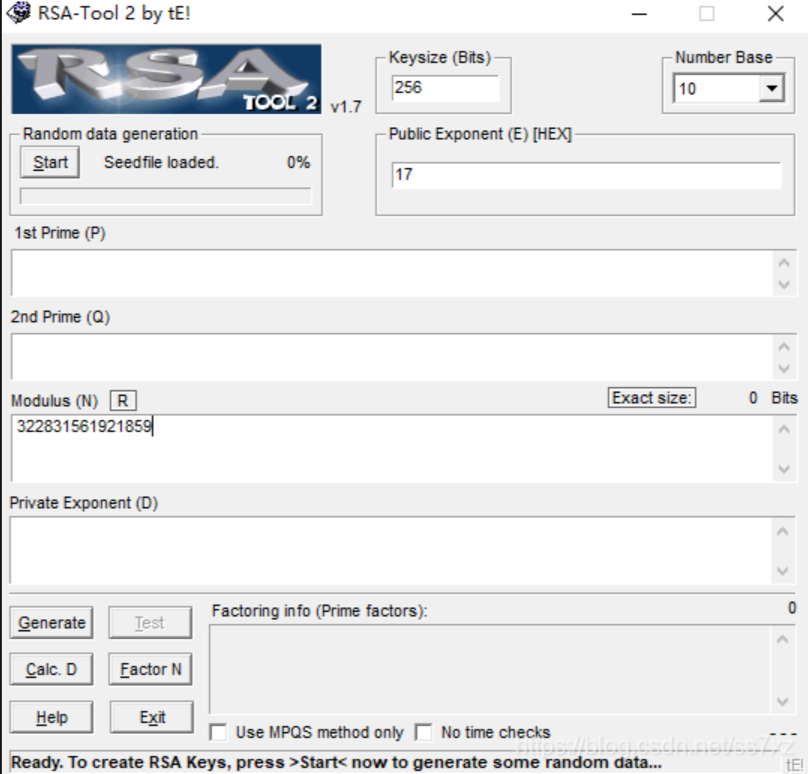The height and width of the screenshot is (774, 808).
Task: Click the Public Exponent (E) field
Action: click(x=585, y=175)
